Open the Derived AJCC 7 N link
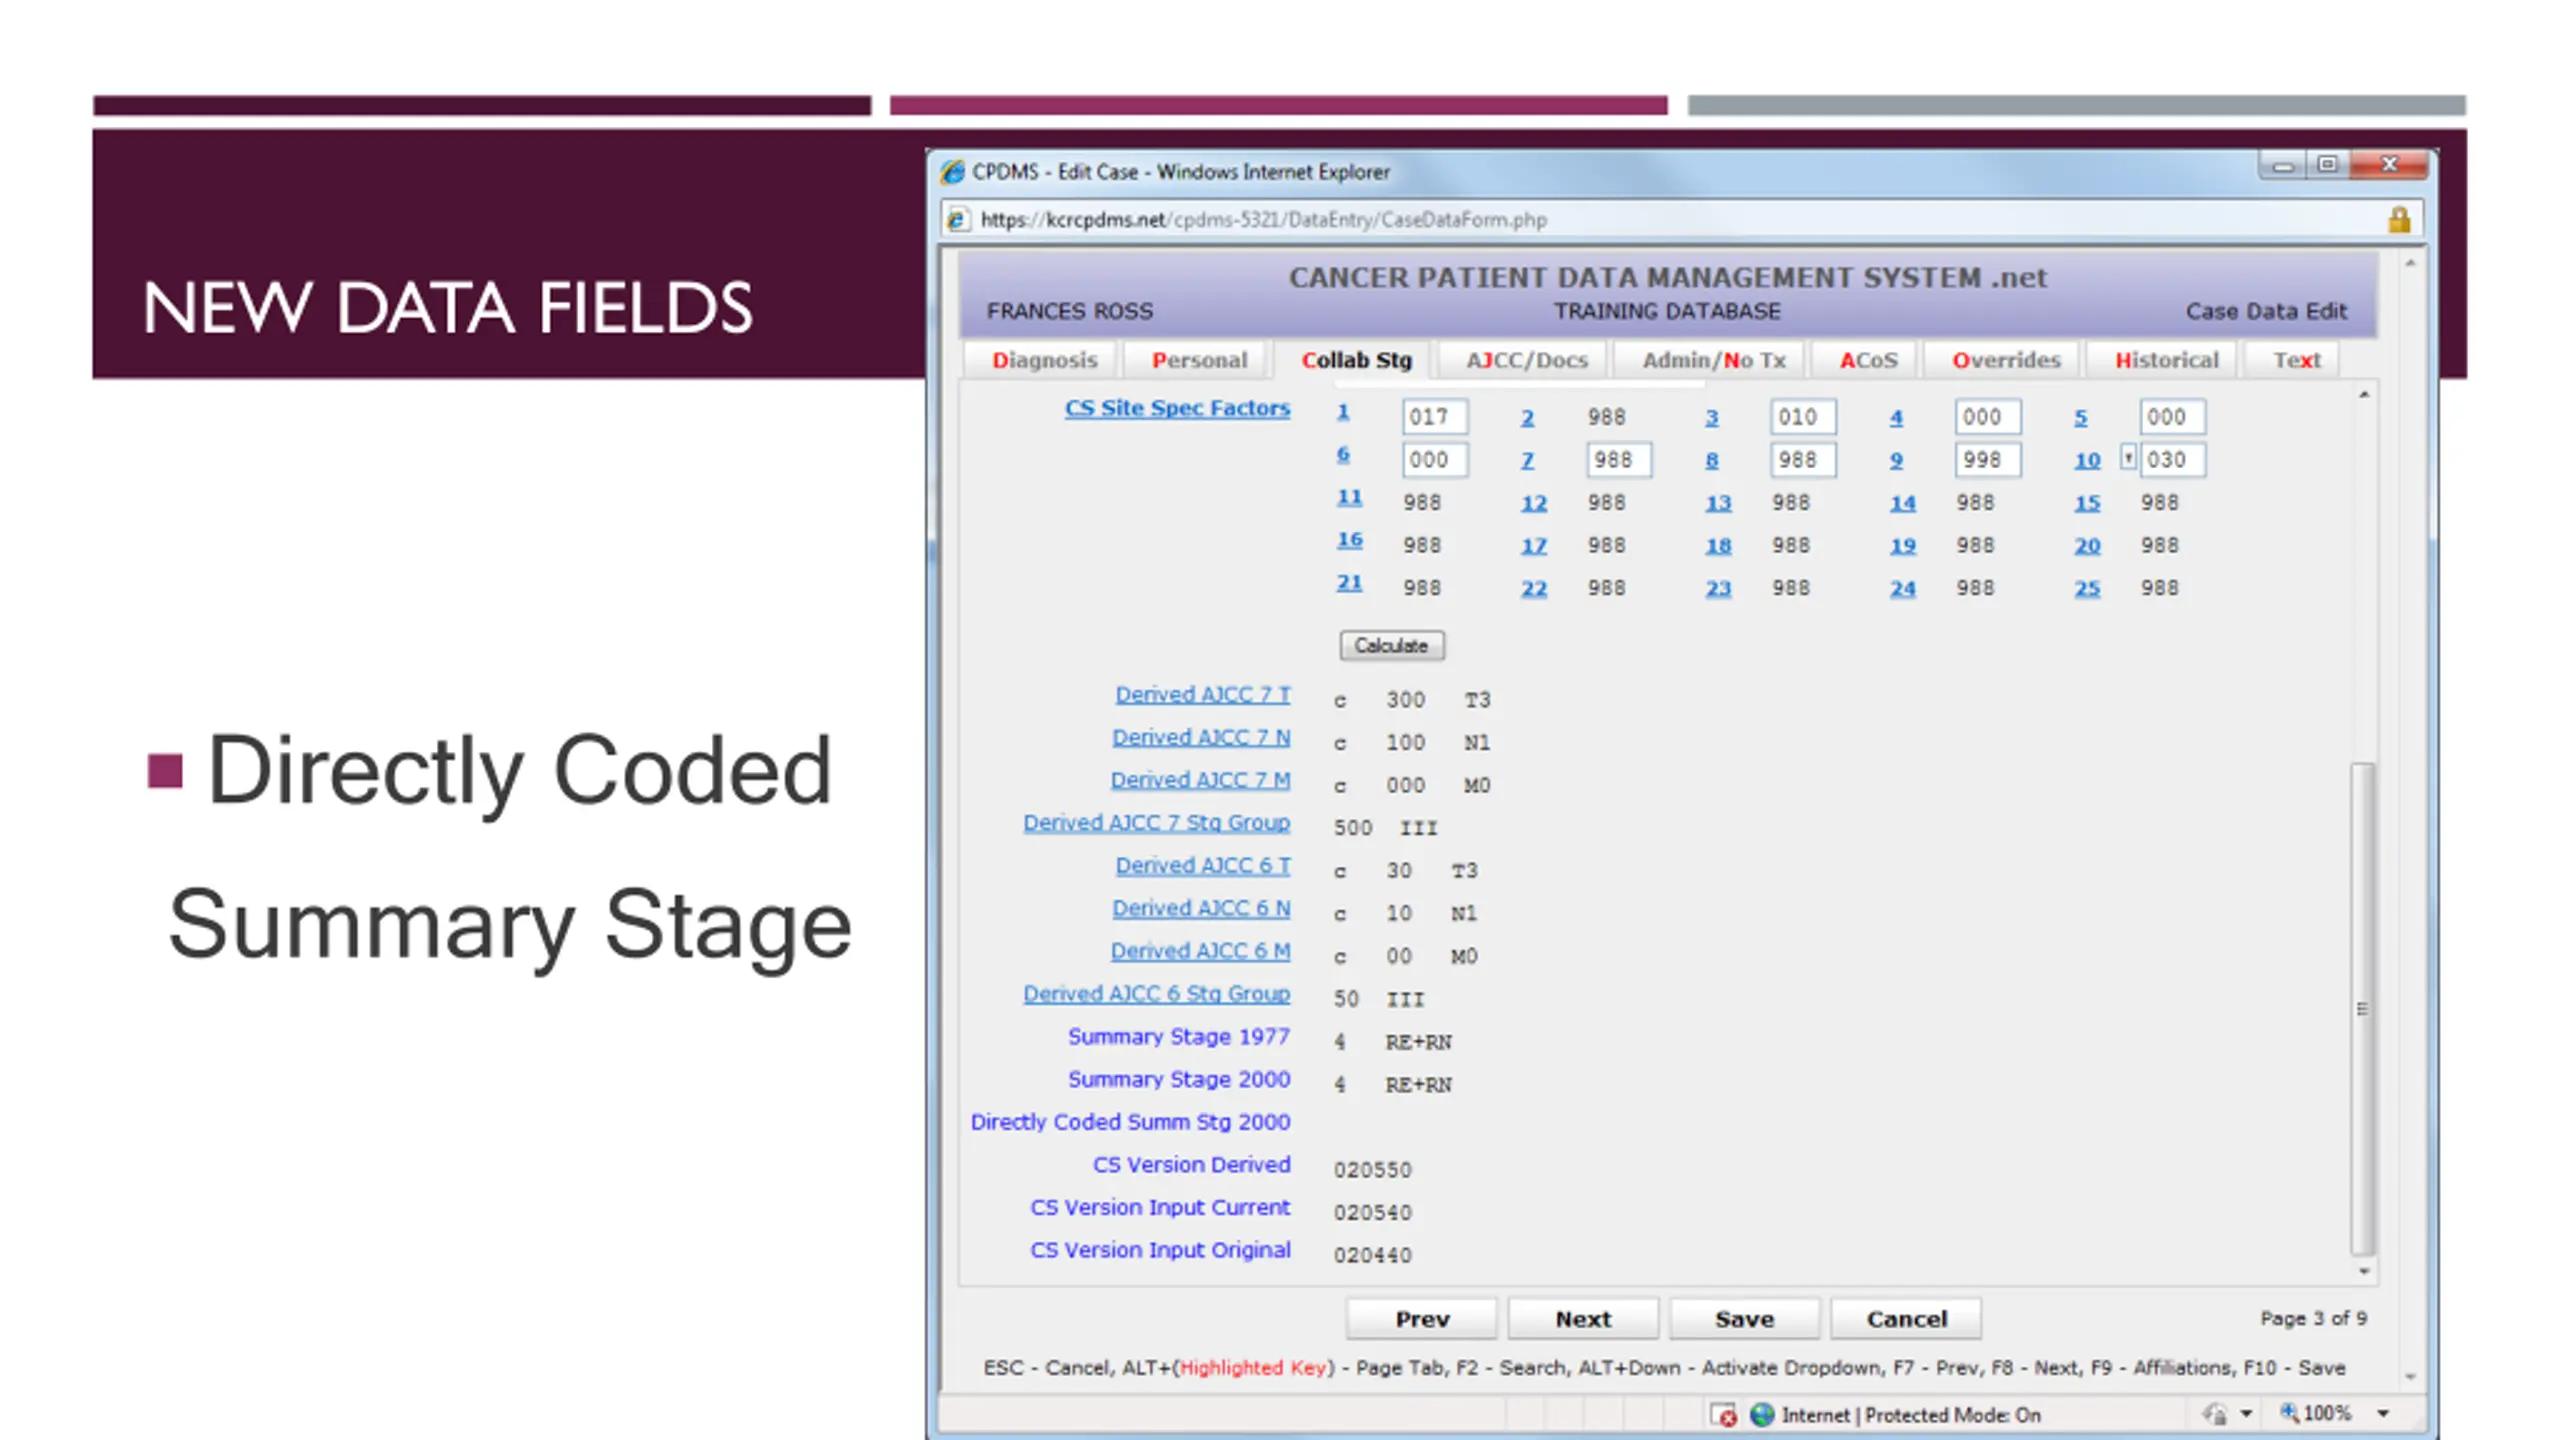 [x=1201, y=737]
